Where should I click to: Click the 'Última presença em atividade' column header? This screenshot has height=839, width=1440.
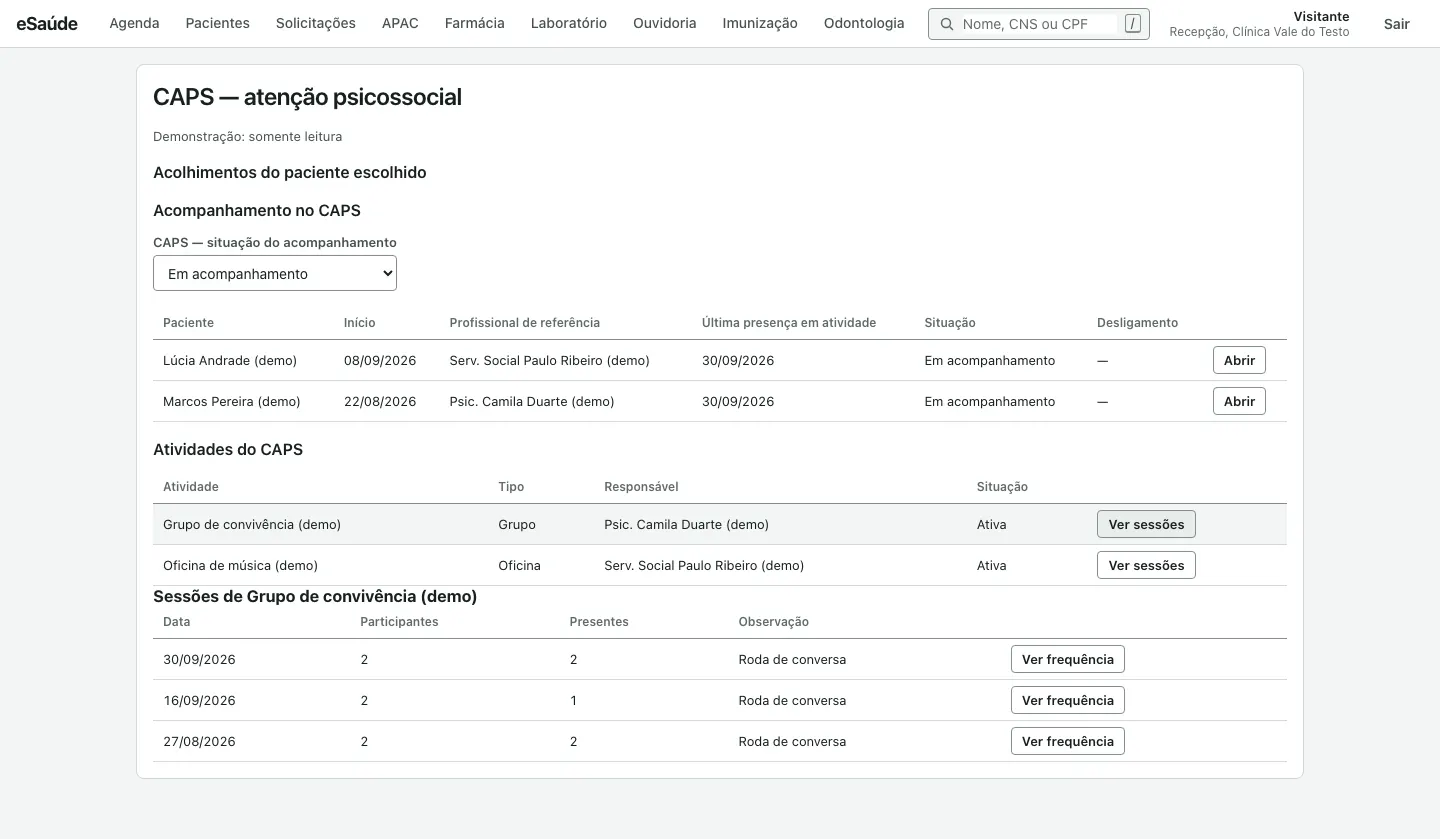789,322
